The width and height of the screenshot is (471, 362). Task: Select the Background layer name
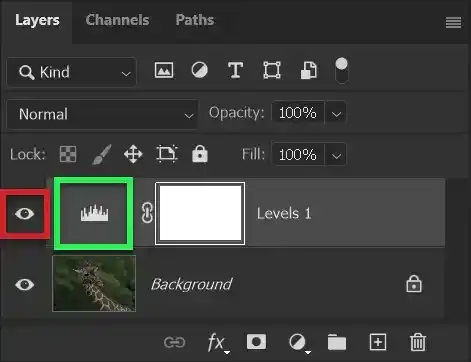tap(192, 284)
